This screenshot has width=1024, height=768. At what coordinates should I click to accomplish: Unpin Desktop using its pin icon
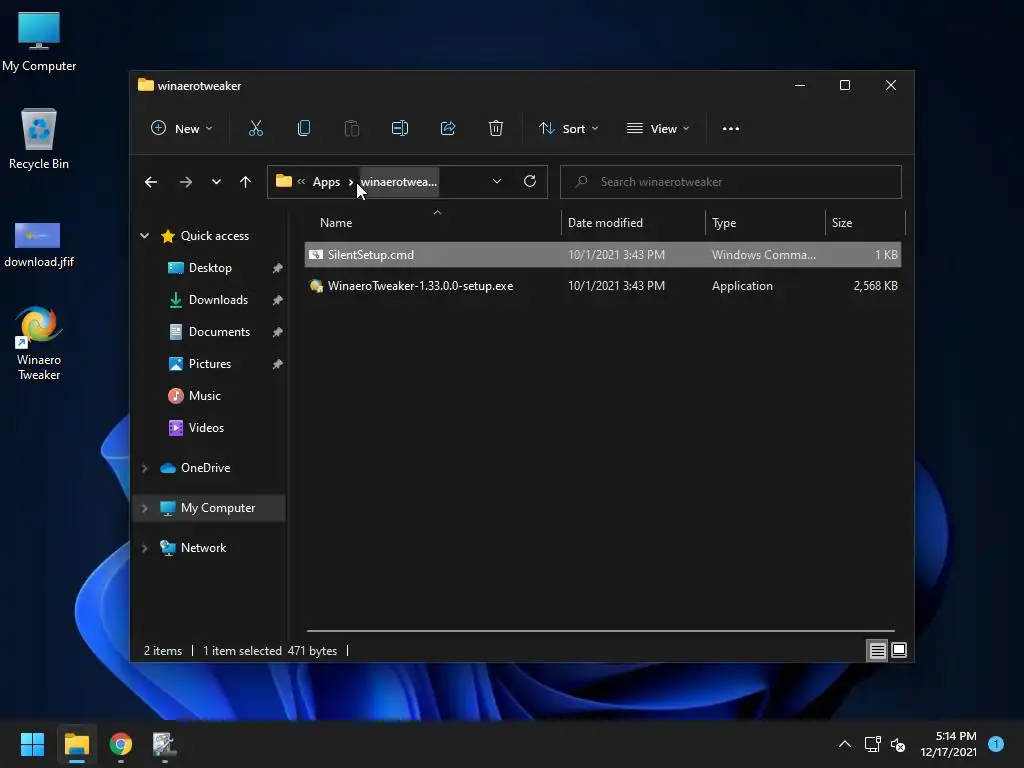point(278,268)
